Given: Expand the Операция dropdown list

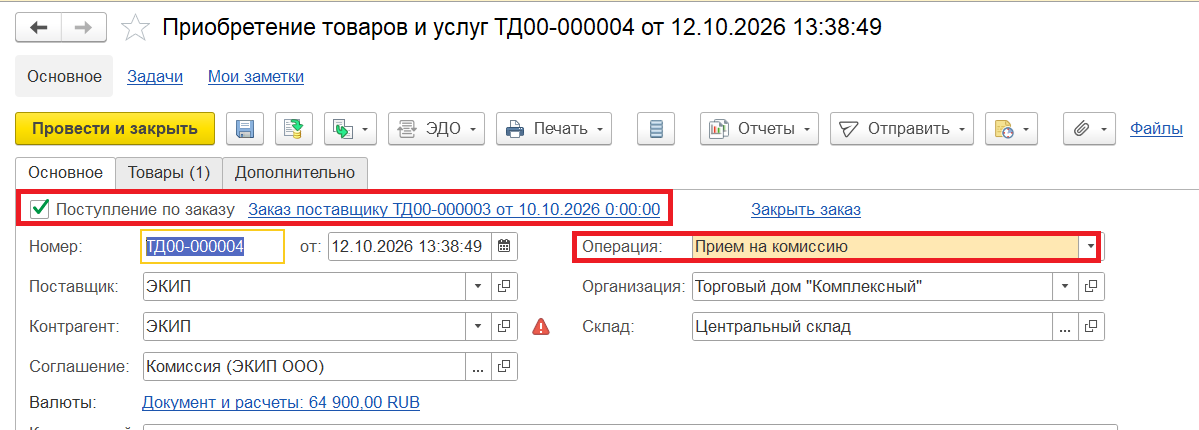Looking at the screenshot, I should click(x=1088, y=246).
